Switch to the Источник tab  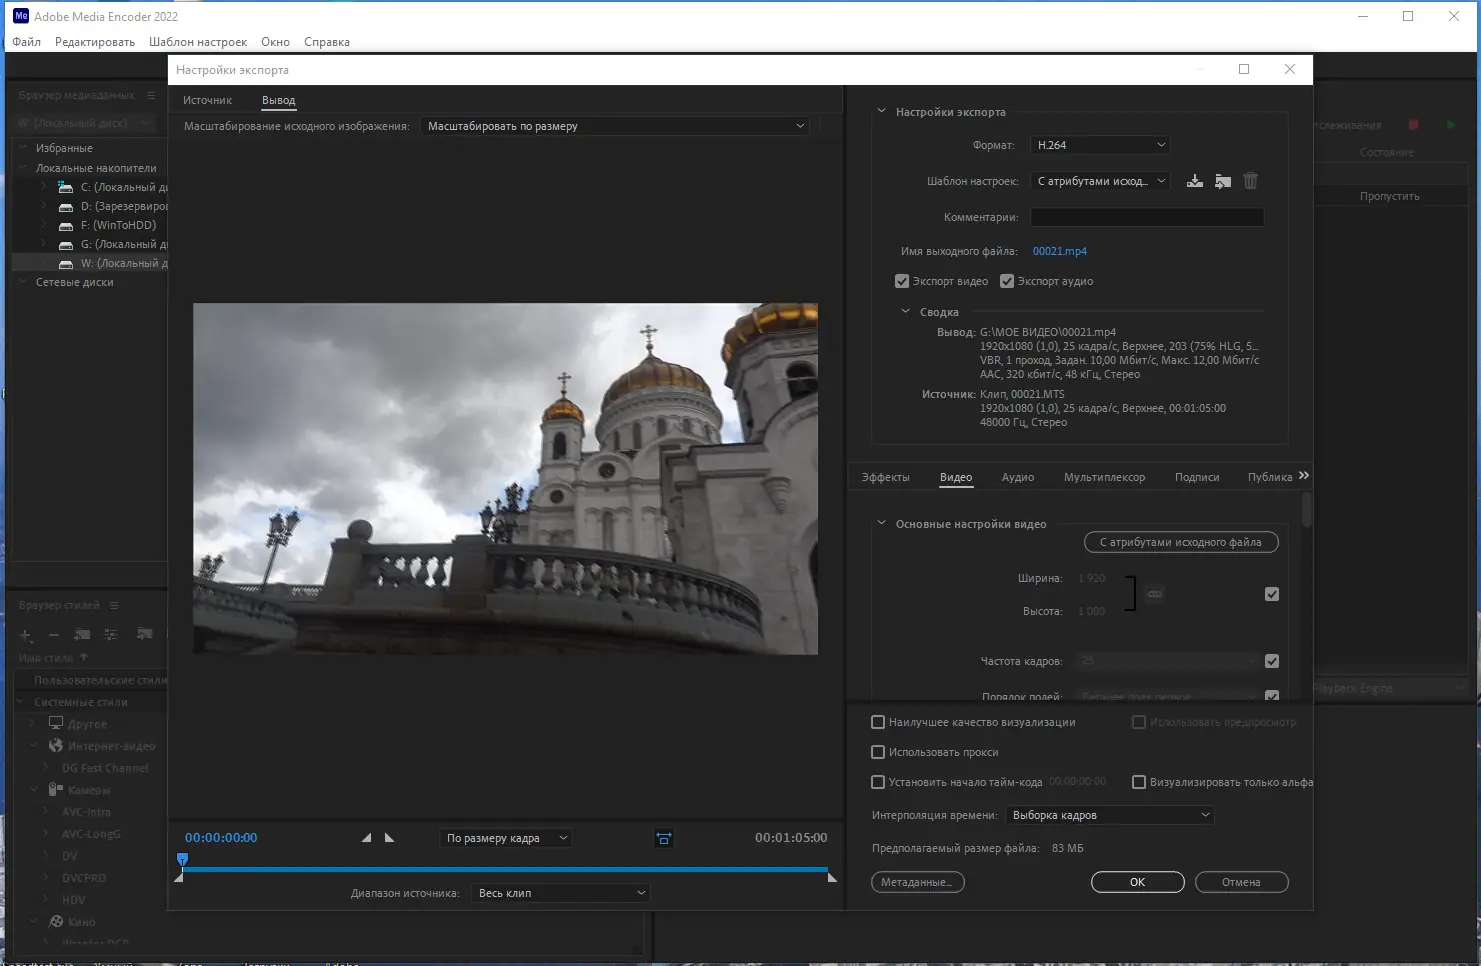(207, 100)
